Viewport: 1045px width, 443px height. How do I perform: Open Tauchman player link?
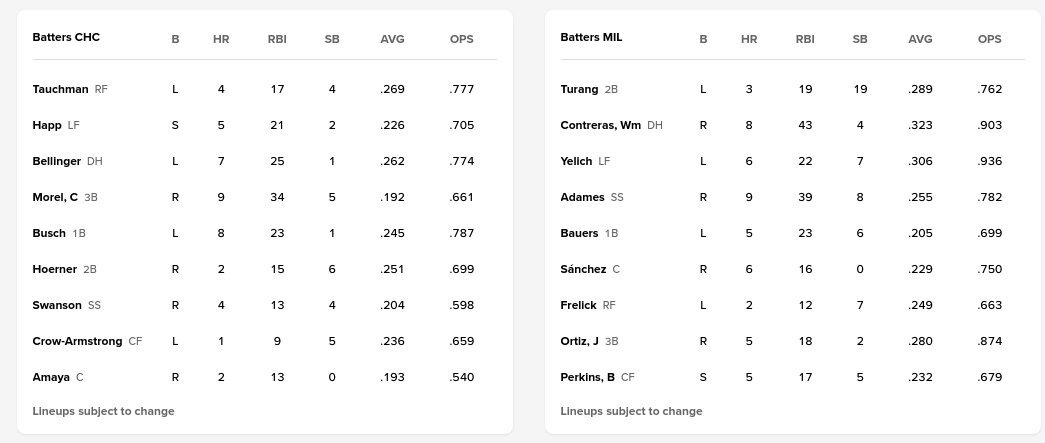pos(60,89)
